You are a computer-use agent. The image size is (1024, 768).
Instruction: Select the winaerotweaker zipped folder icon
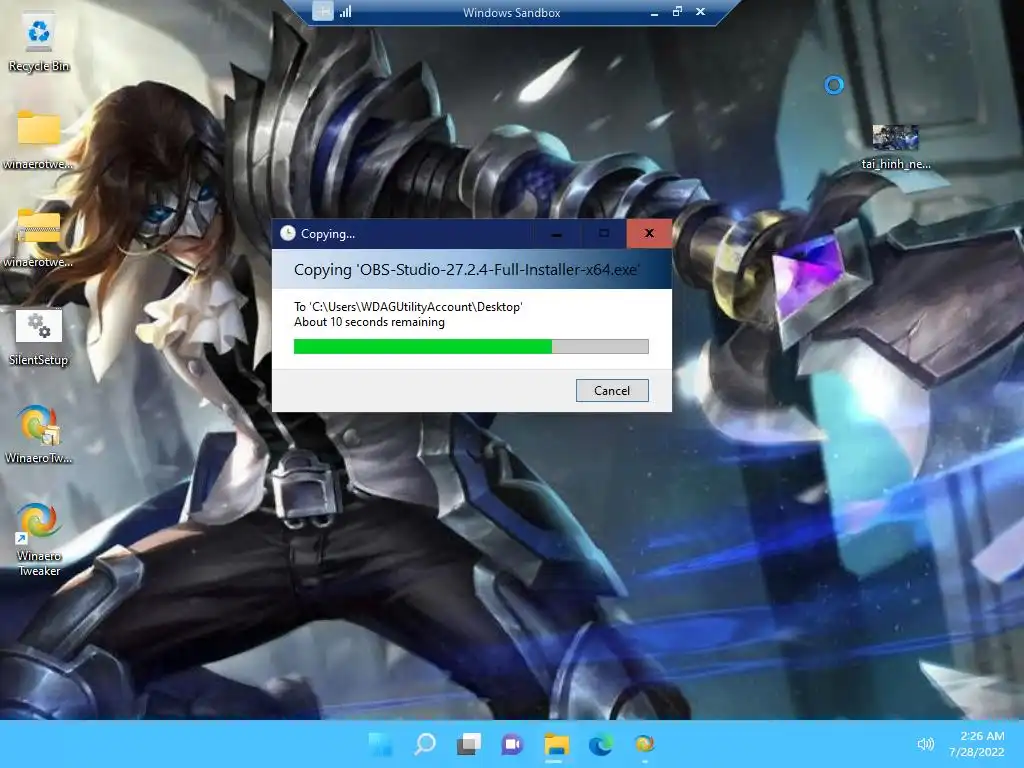coord(39,227)
